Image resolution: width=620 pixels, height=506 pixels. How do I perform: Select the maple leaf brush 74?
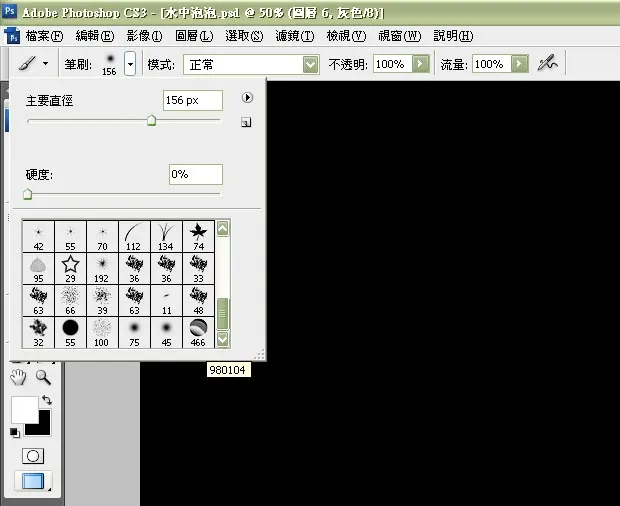[198, 236]
